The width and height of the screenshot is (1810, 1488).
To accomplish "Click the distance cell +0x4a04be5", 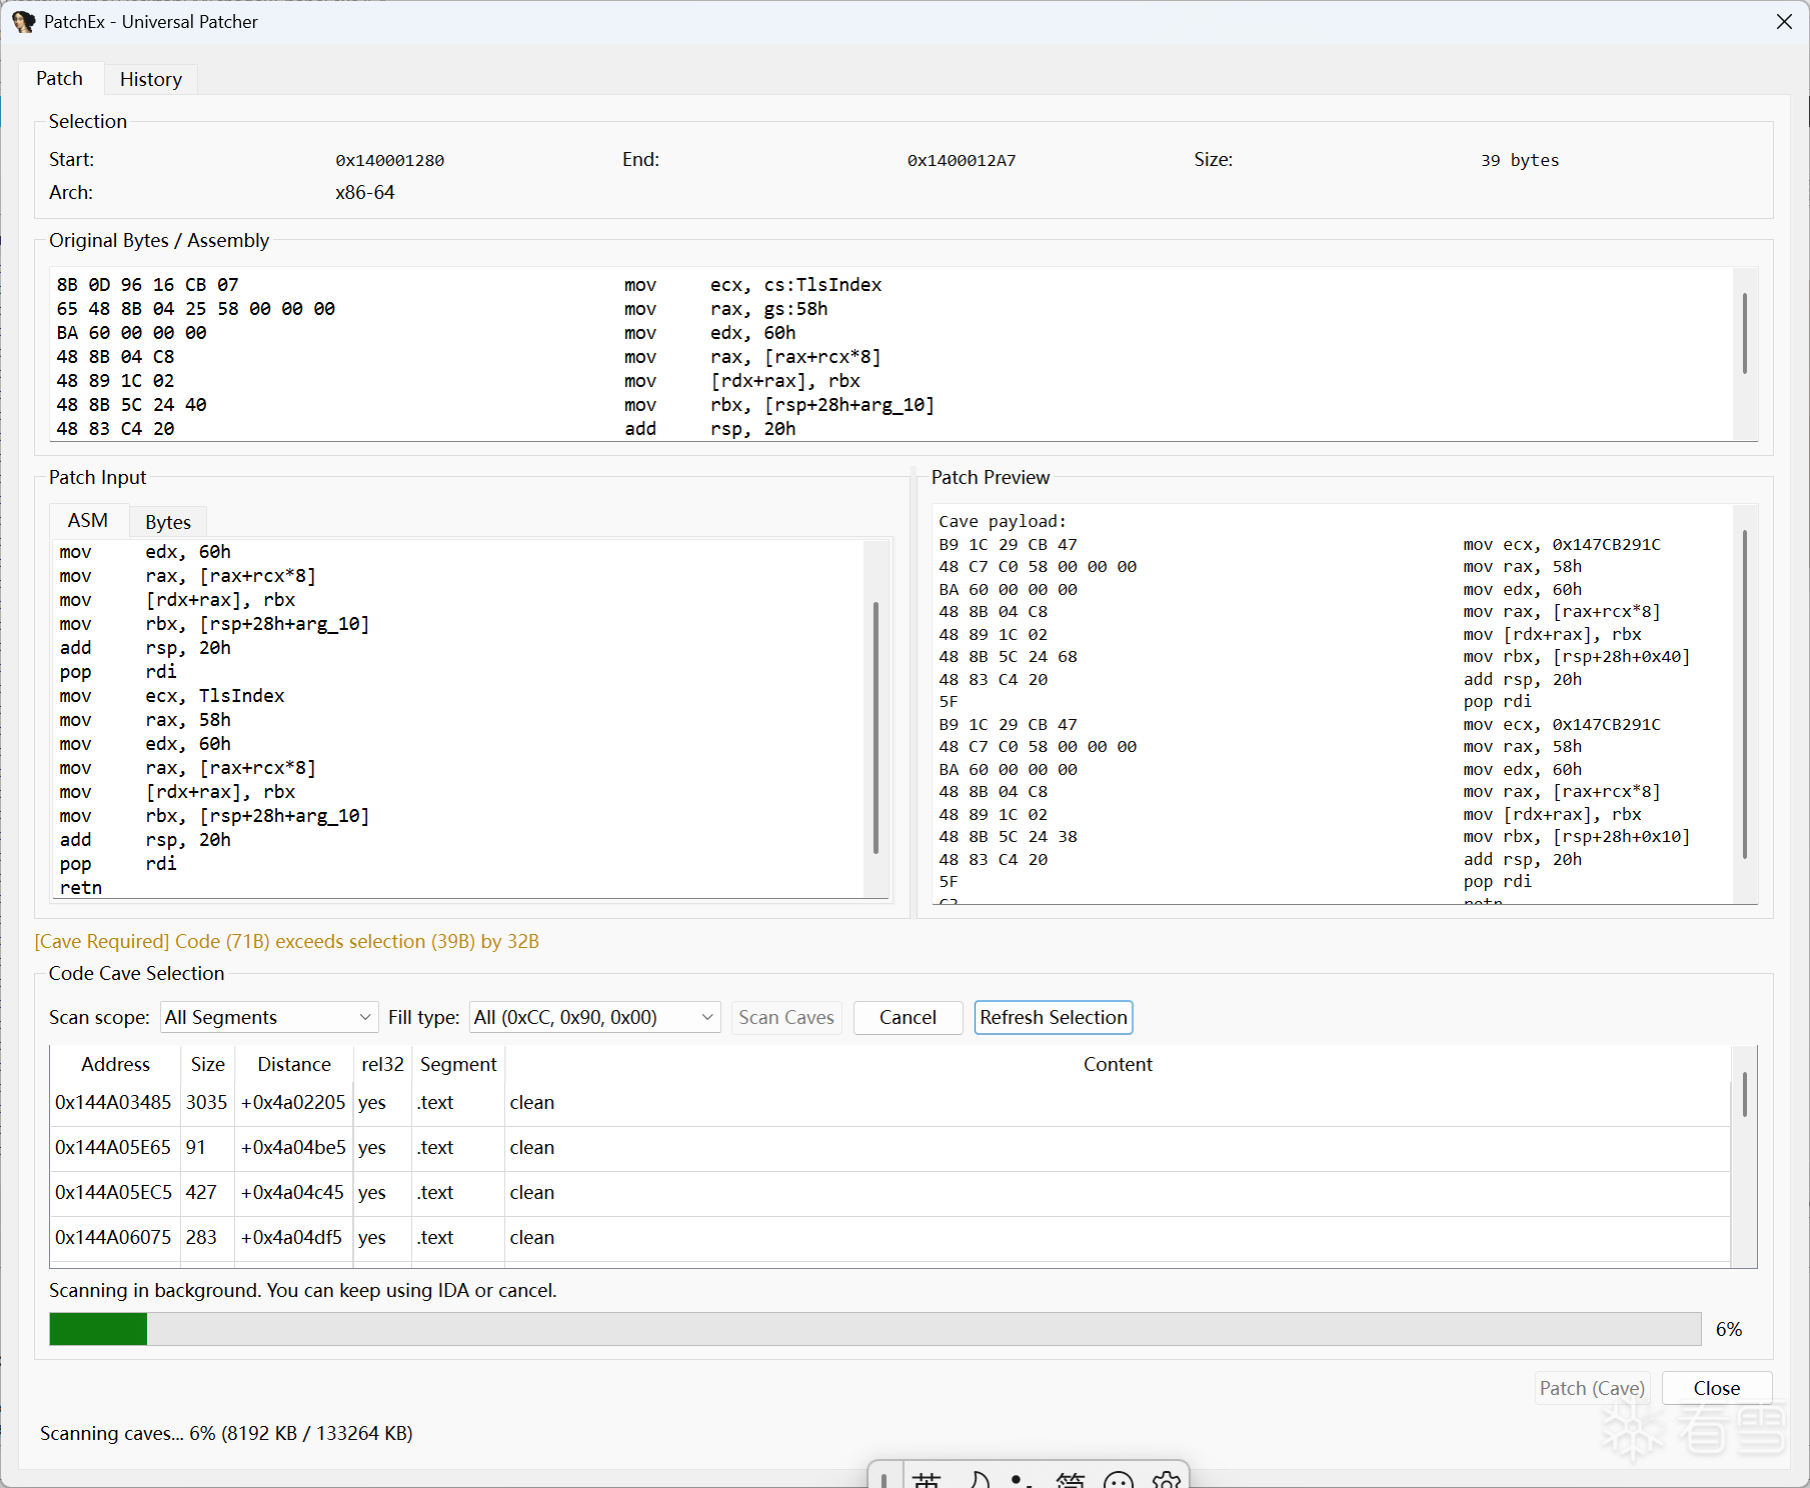I will [x=293, y=1147].
